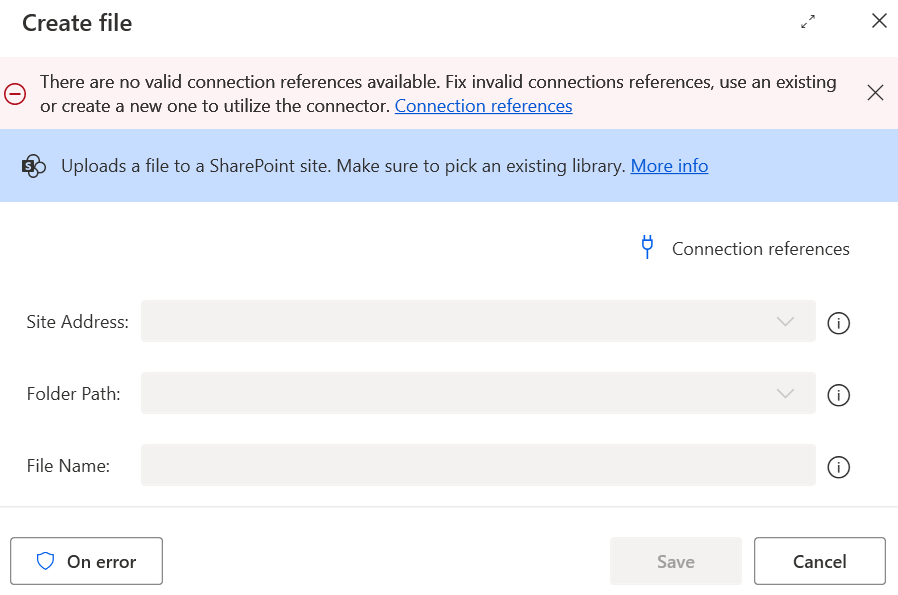
Task: Open Connection references link in error banner
Action: 483,106
